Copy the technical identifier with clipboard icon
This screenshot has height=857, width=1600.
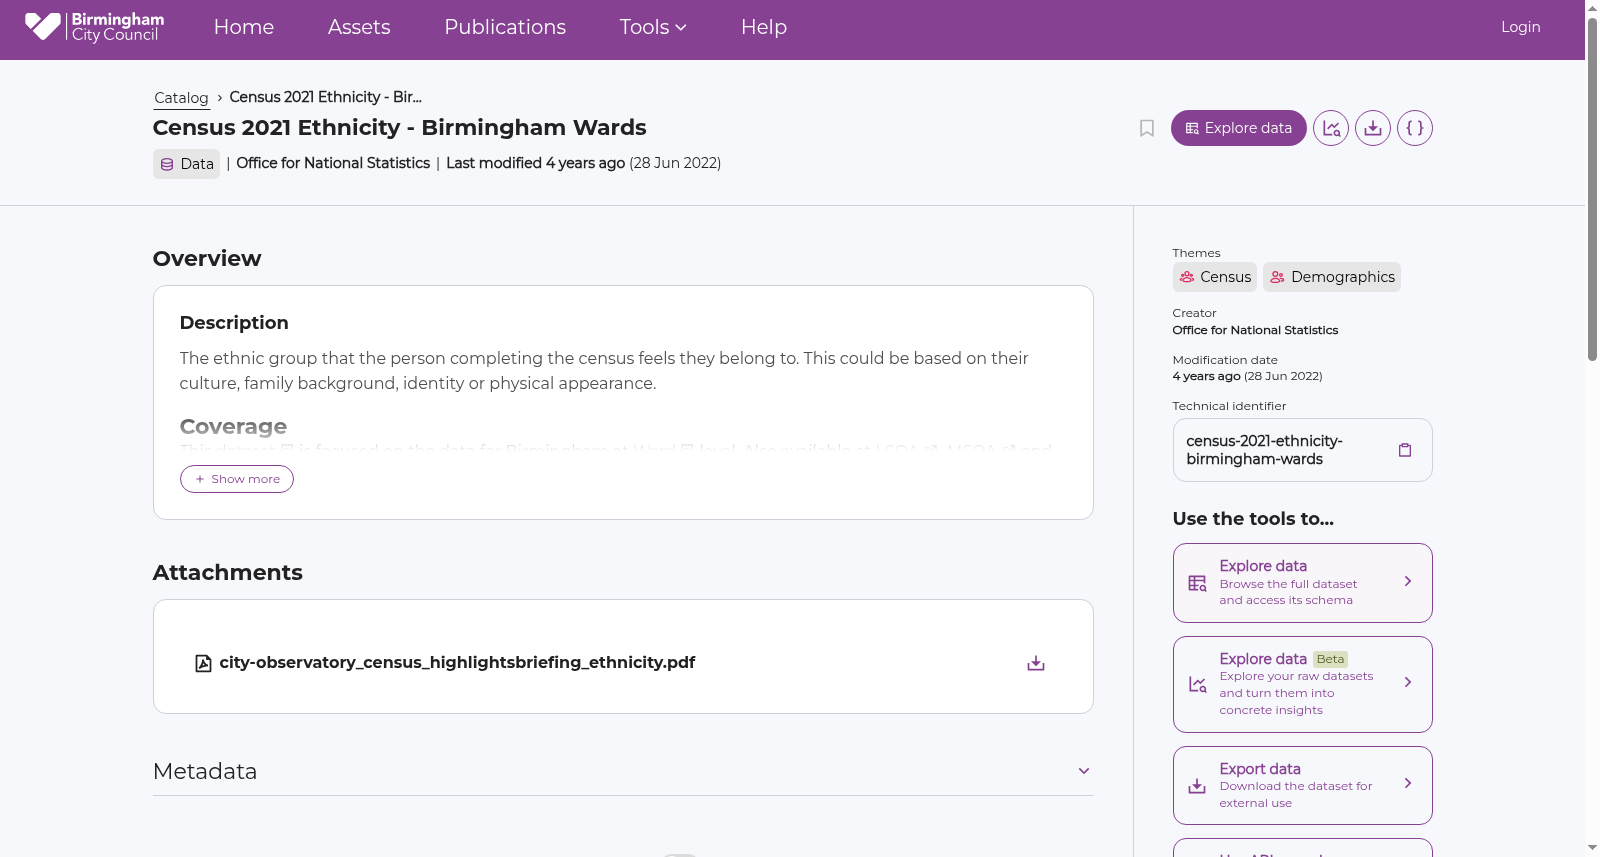[1405, 450]
